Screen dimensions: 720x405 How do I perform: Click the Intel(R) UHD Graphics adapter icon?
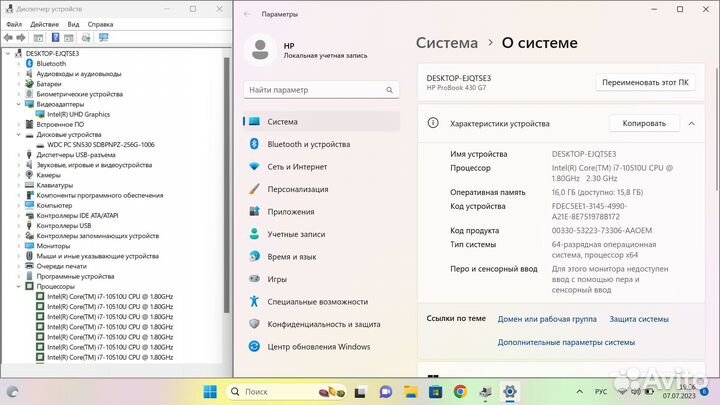point(40,114)
